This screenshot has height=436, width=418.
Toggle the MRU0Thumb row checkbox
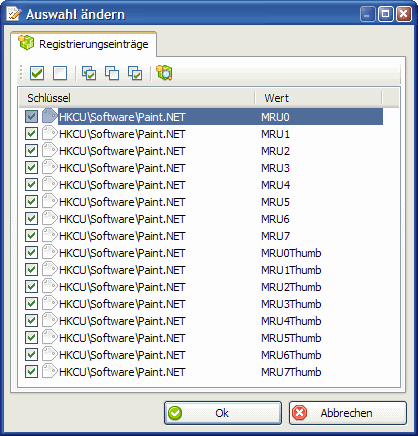pos(31,253)
